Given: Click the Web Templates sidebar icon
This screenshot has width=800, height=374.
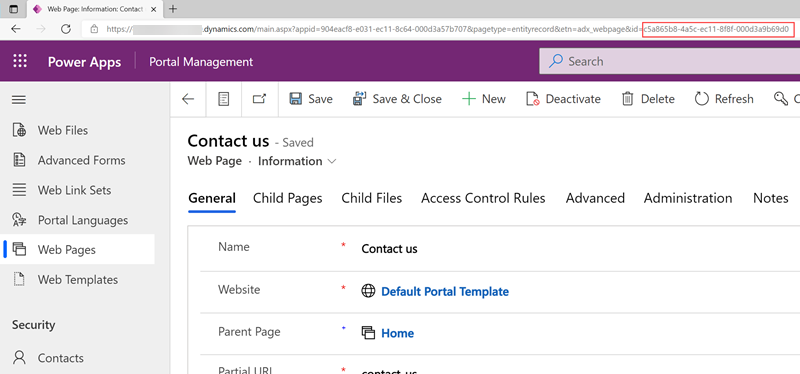Looking at the screenshot, I should (x=19, y=280).
